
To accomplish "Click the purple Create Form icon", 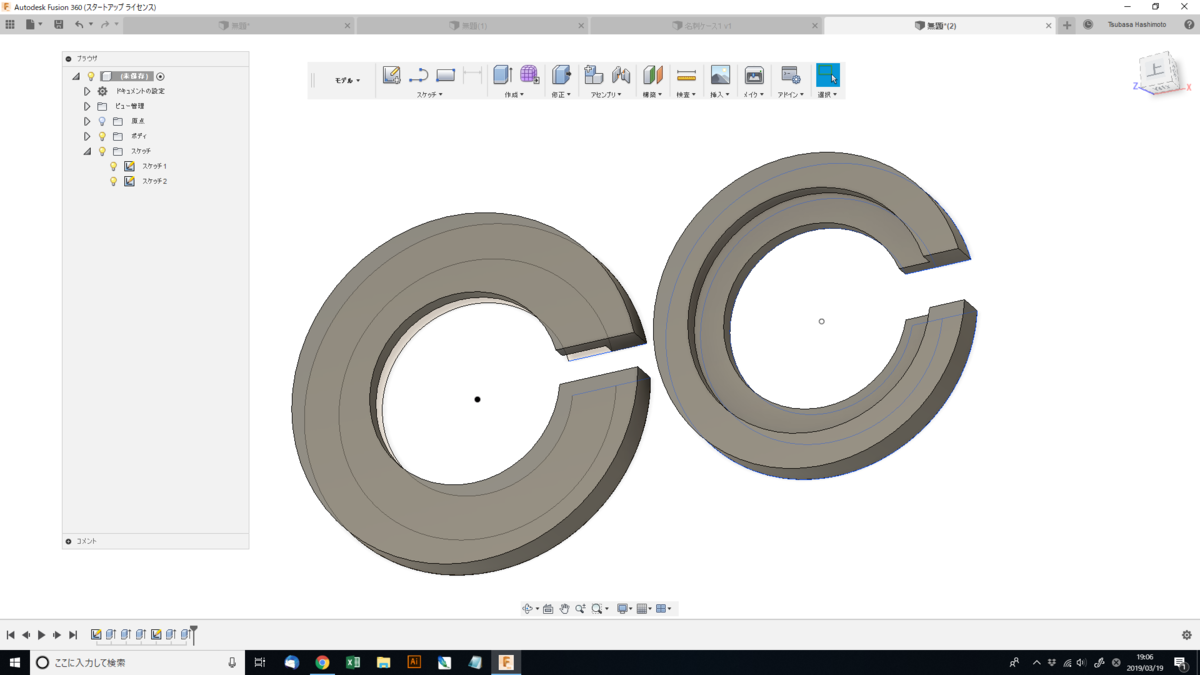I will 529,75.
